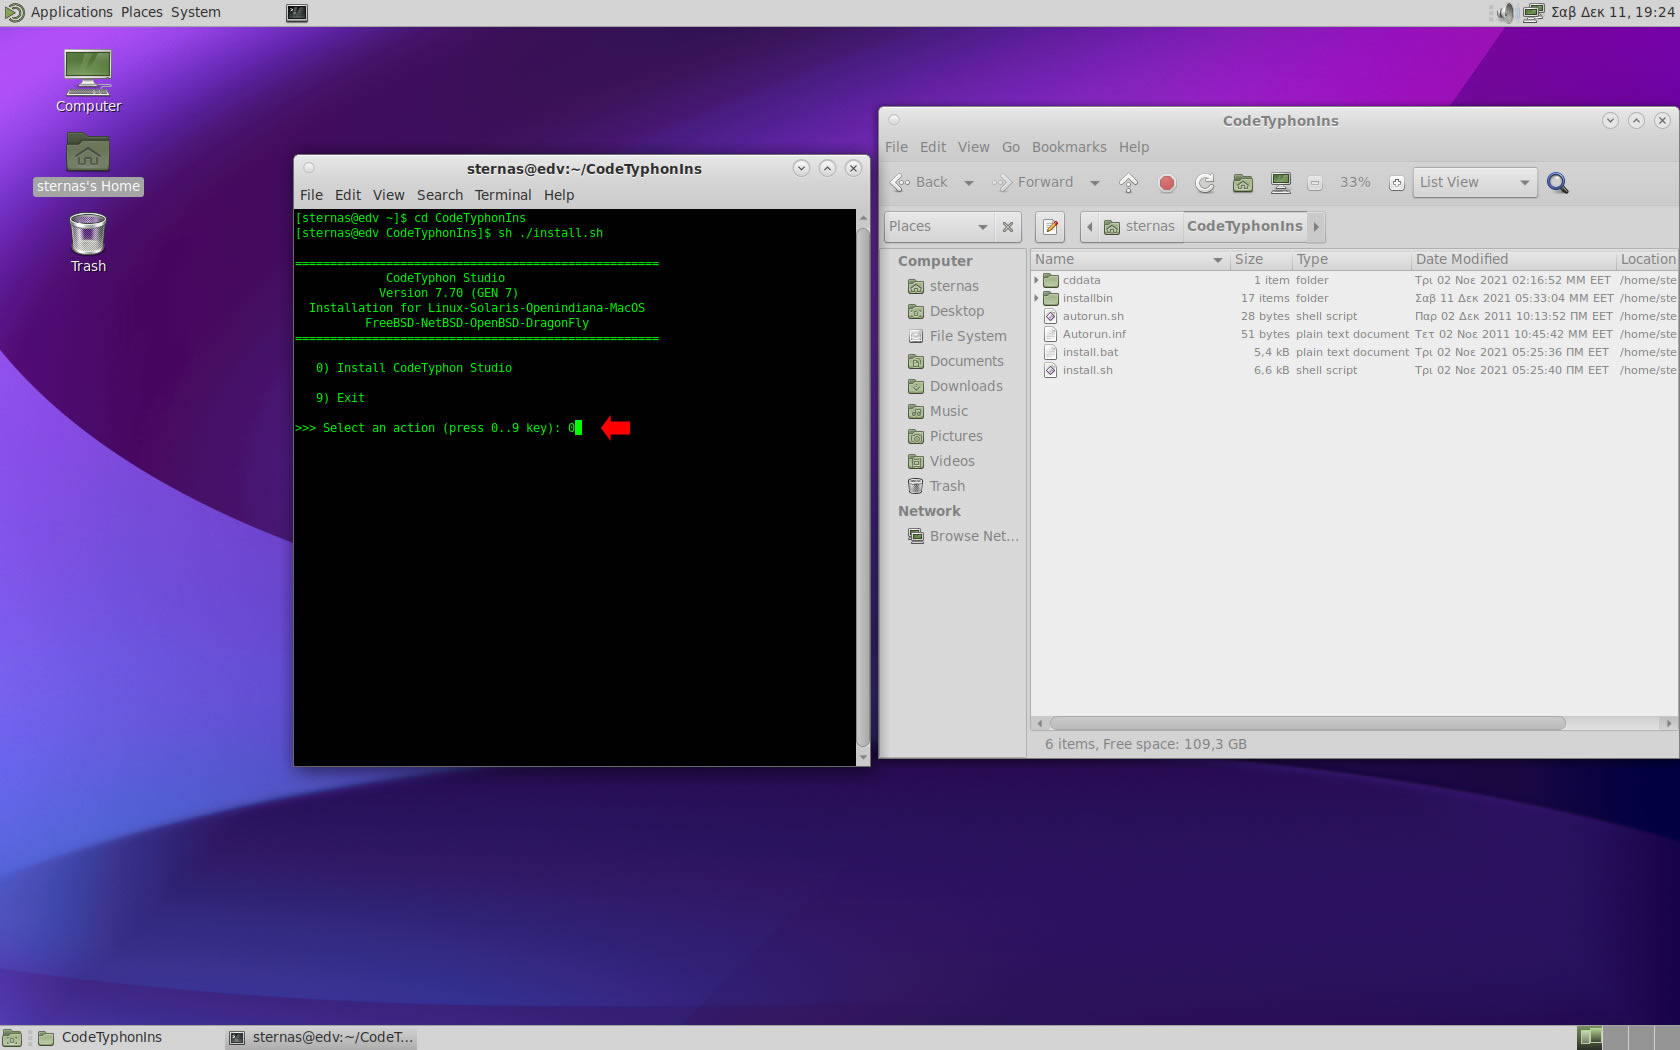Open File System in Places sidebar
Screen dimensions: 1680x1050
pos(957,336)
